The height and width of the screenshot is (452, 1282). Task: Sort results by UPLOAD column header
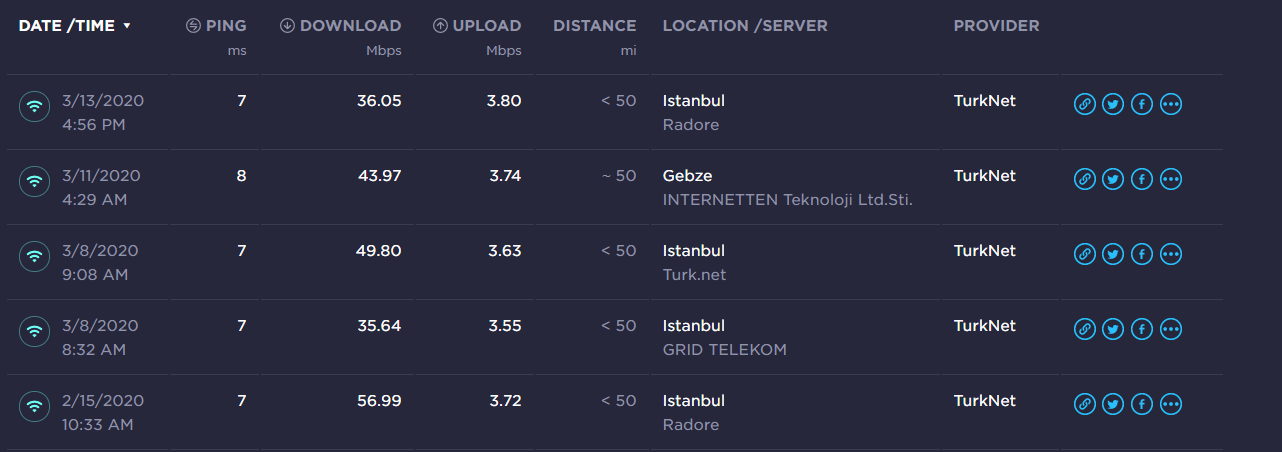(477, 26)
